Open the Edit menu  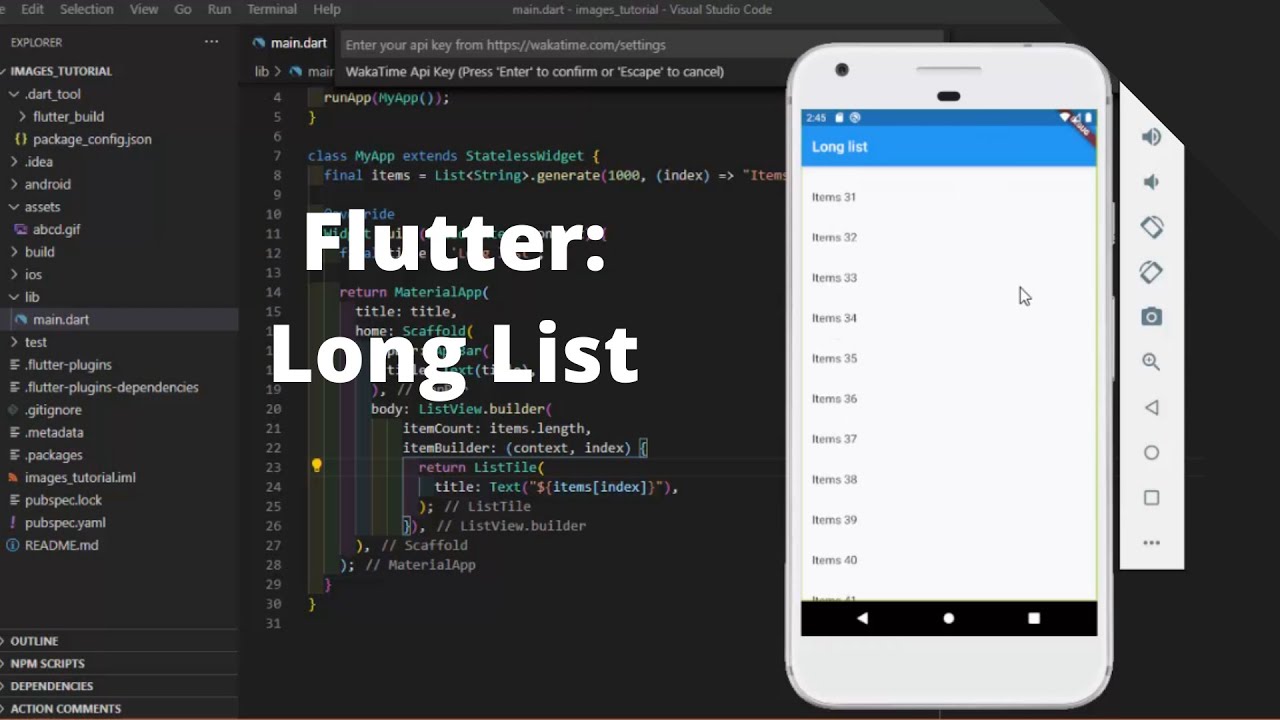point(32,9)
